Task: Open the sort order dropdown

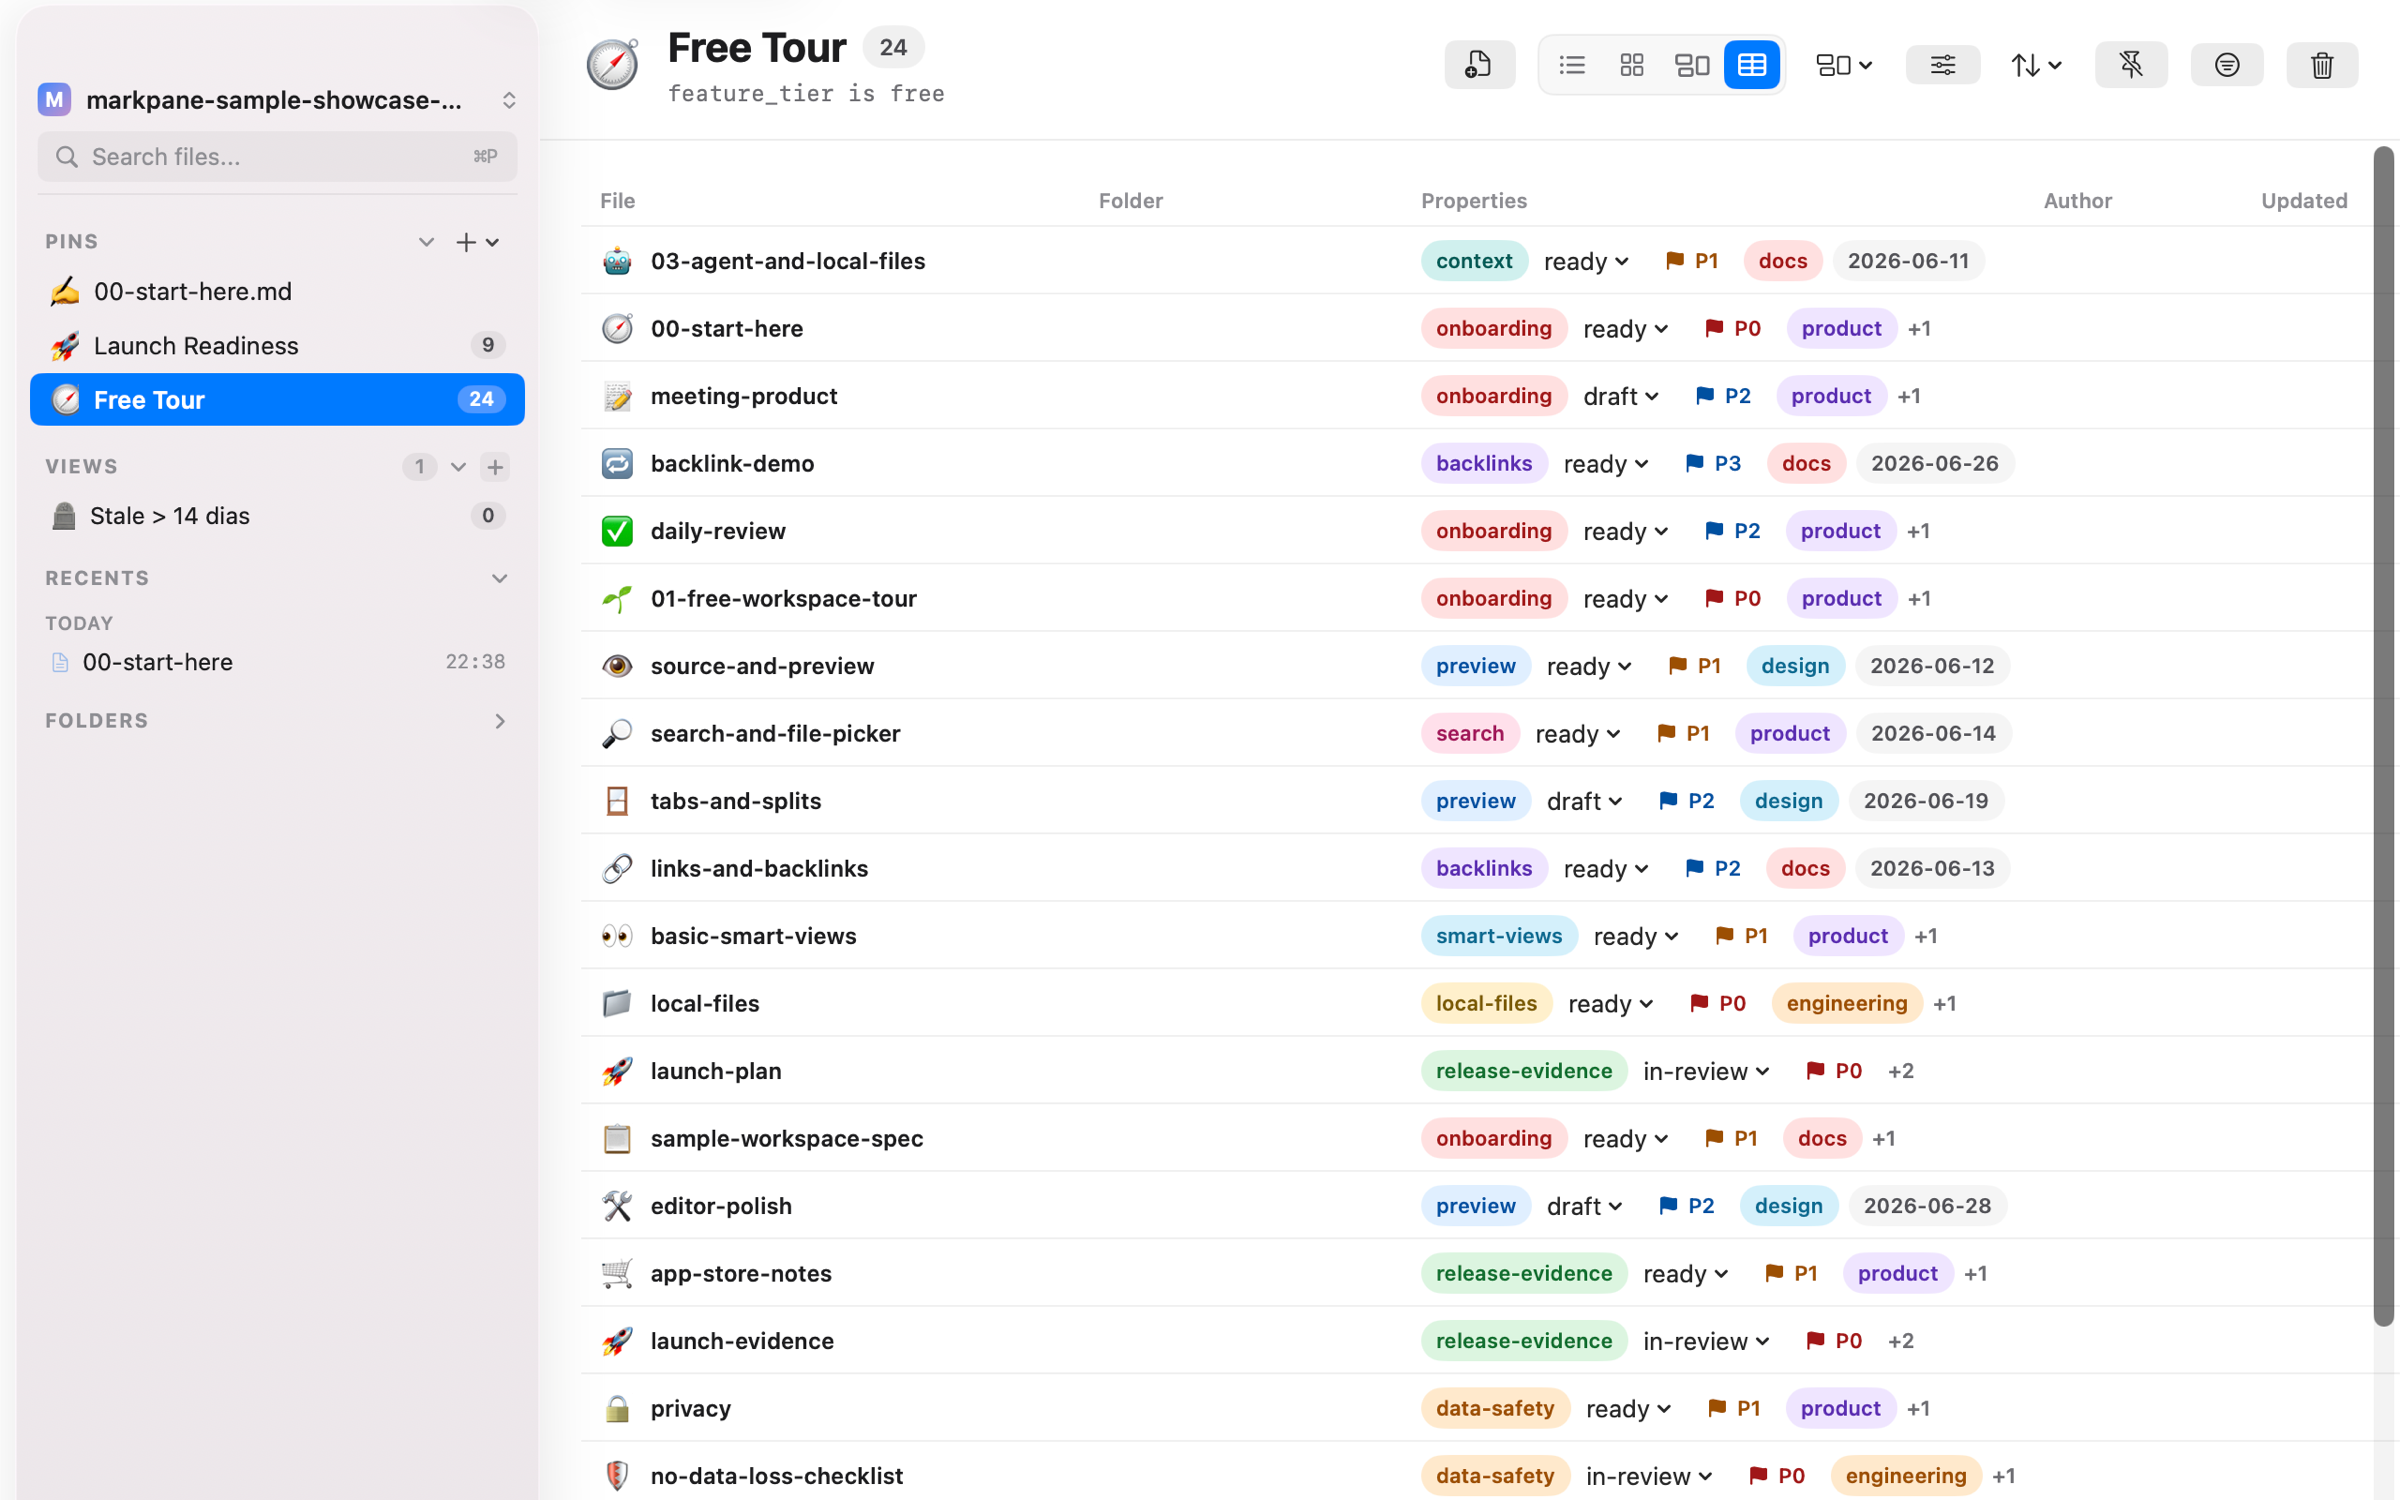Action: click(x=2036, y=65)
